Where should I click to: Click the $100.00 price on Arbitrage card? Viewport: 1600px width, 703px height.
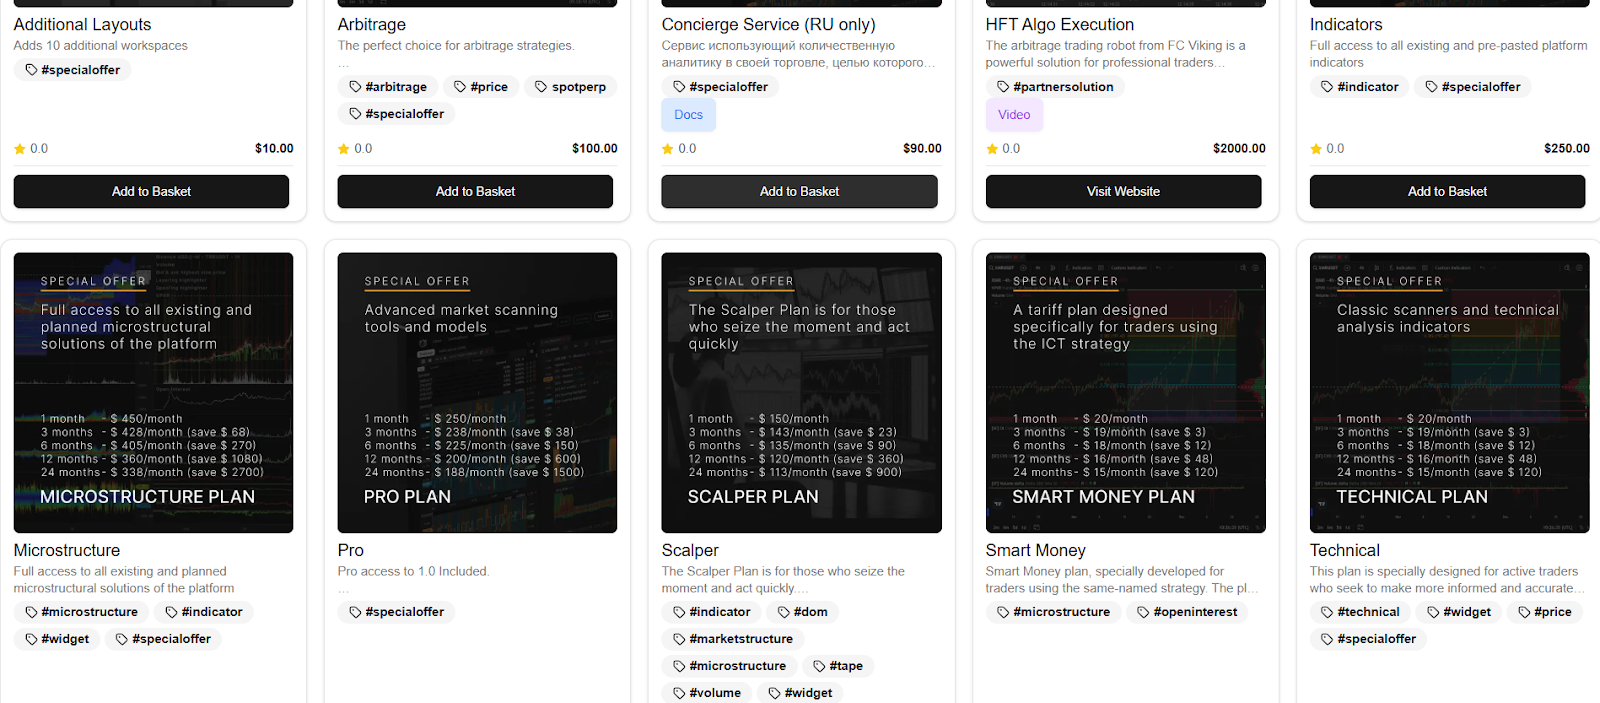coord(595,149)
